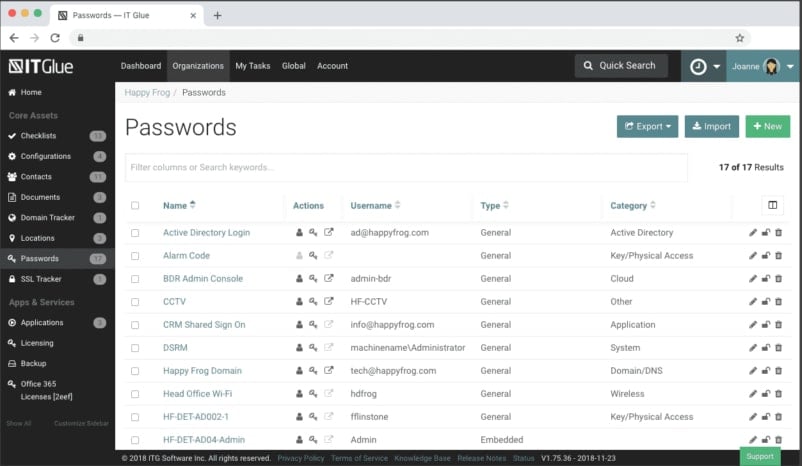The height and width of the screenshot is (466, 802).
Task: Sort table by Name column
Action: [179, 205]
